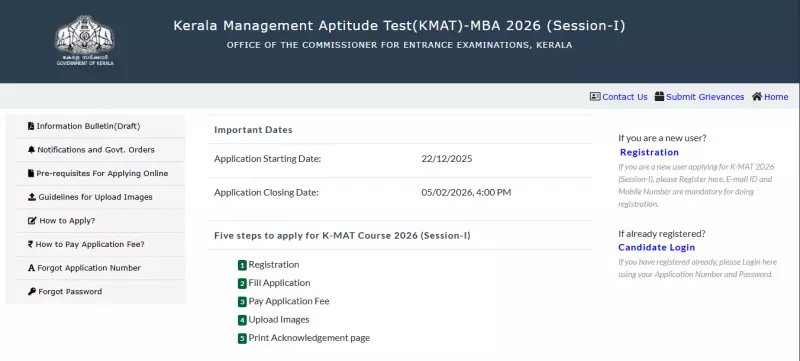Click the 'If already registered?' text
Image resolution: width=800 pixels, height=361 pixels.
click(662, 234)
